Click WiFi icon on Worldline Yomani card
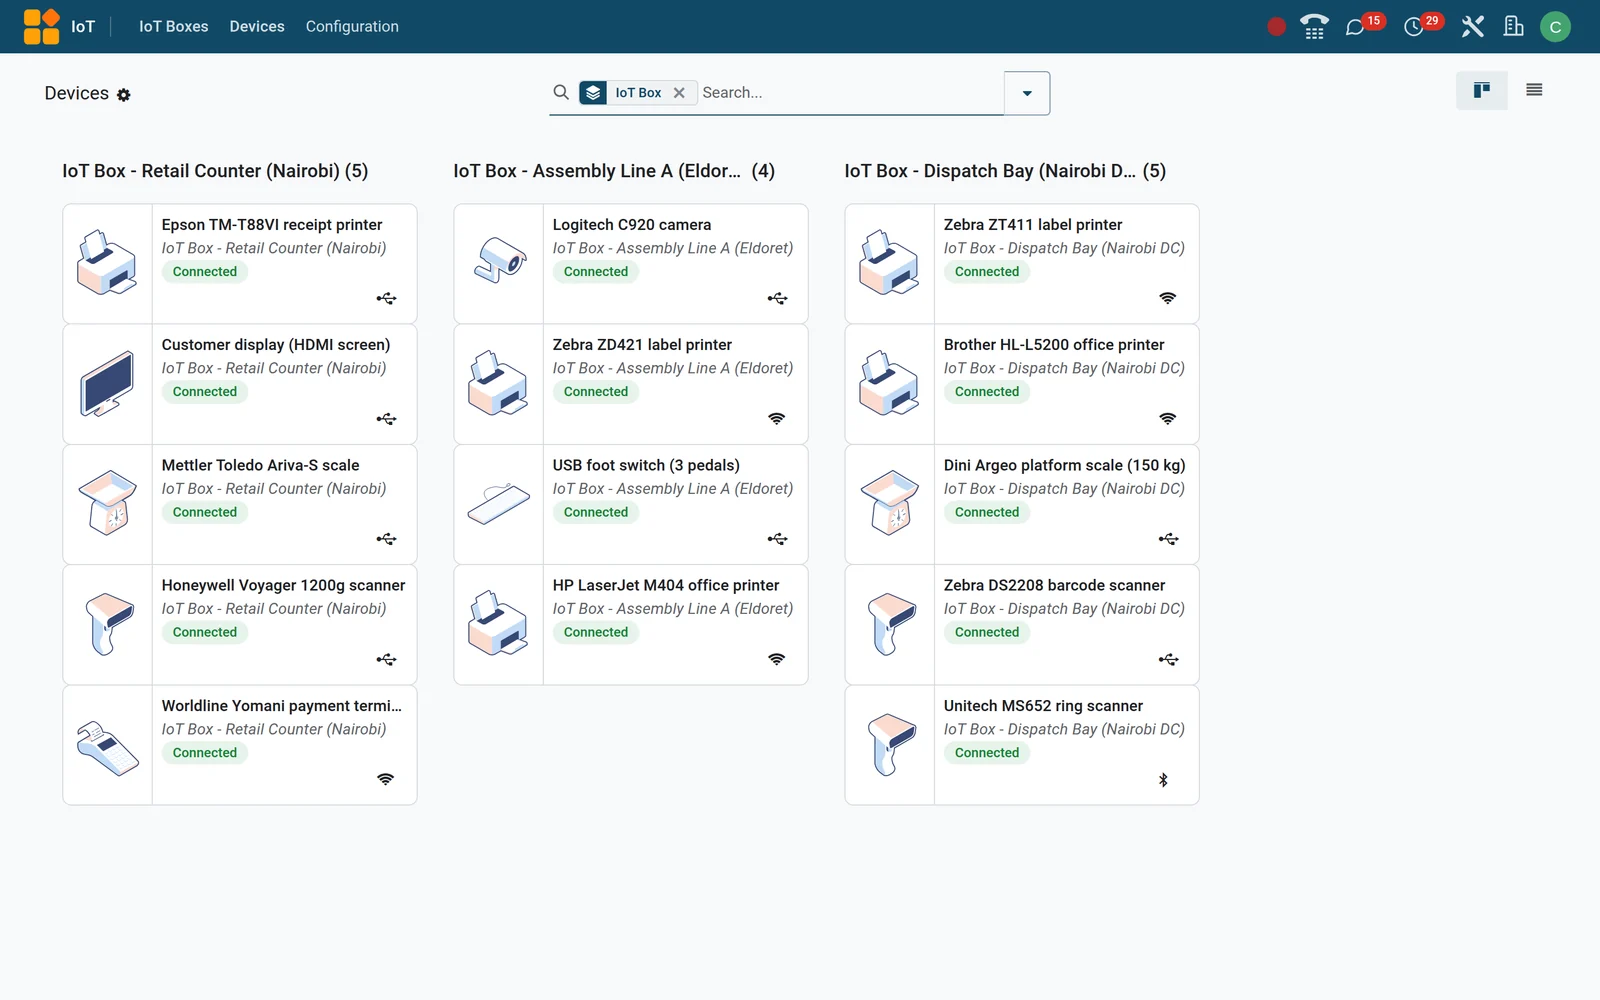This screenshot has height=1000, width=1600. [x=385, y=779]
